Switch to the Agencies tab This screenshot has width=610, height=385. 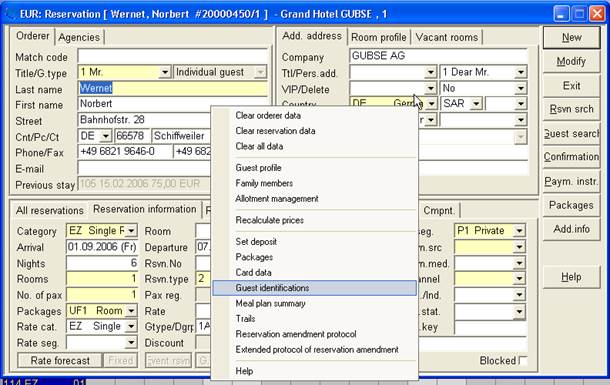click(x=79, y=37)
